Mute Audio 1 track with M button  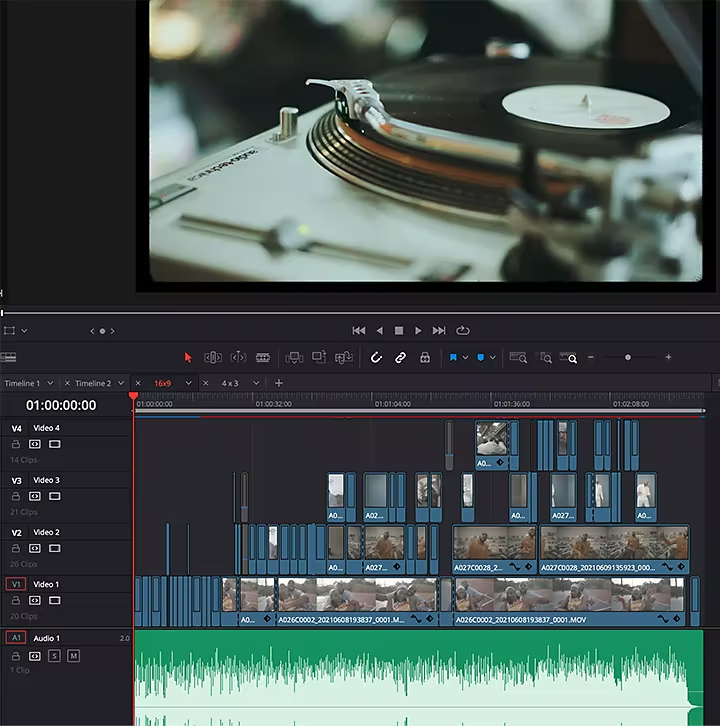[x=73, y=656]
